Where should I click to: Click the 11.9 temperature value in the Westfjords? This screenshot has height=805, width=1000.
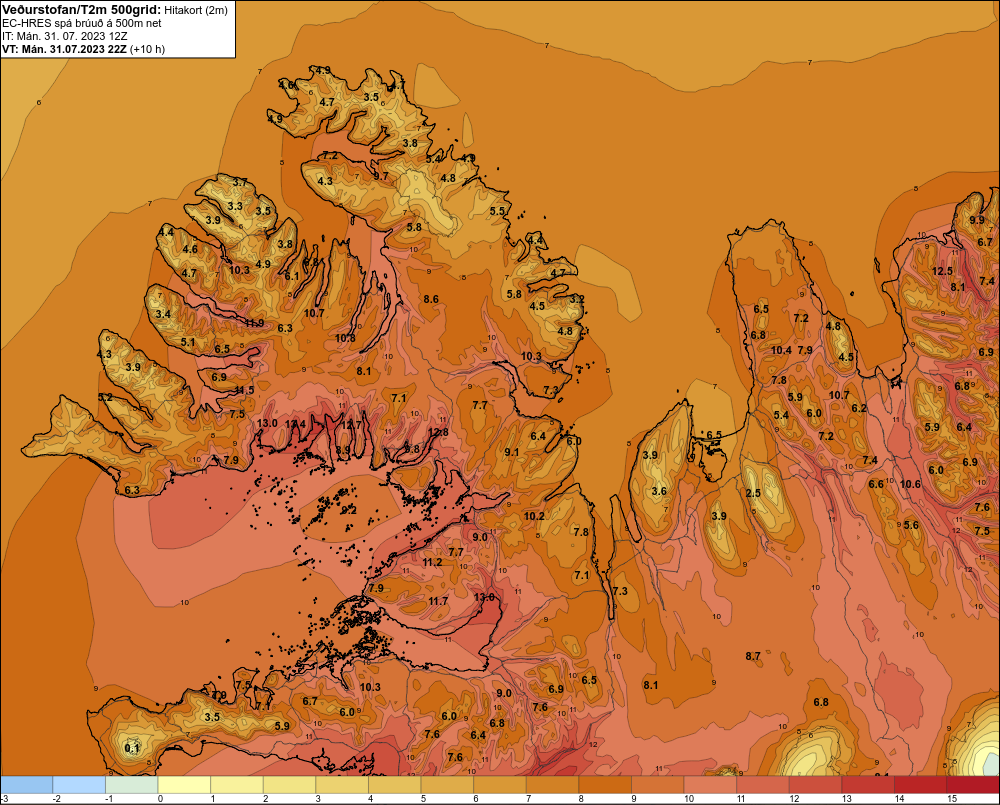tap(254, 323)
